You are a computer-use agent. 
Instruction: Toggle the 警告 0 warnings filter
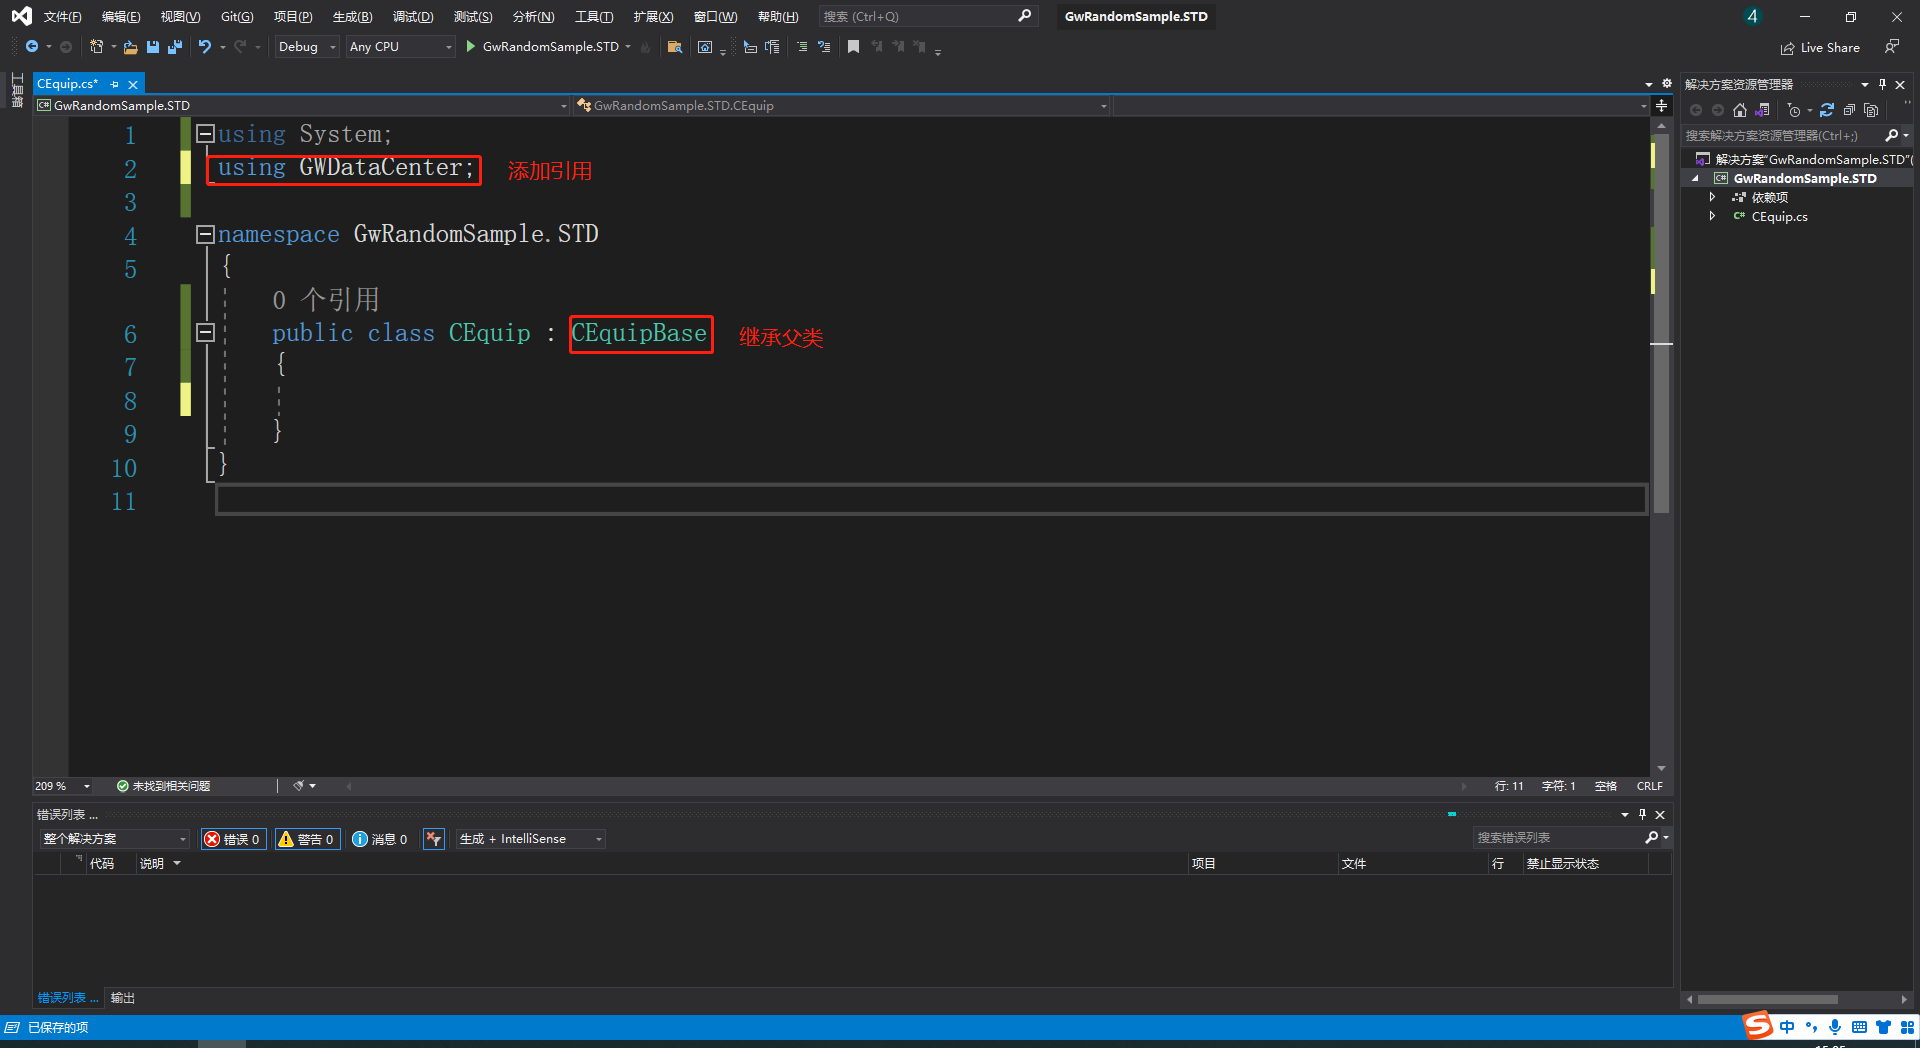(x=306, y=839)
